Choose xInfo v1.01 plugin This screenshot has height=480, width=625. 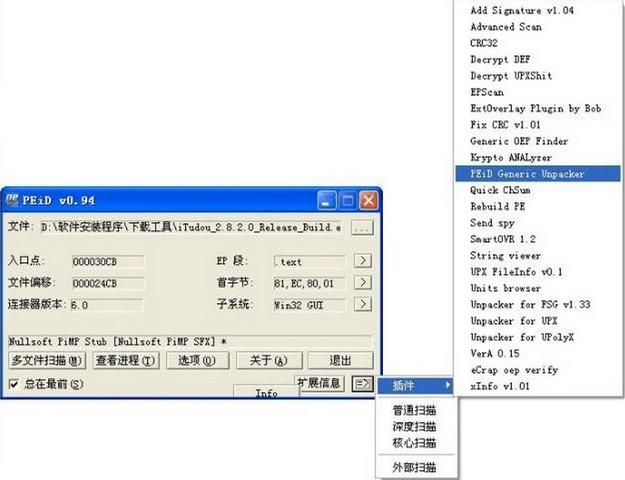point(538,386)
